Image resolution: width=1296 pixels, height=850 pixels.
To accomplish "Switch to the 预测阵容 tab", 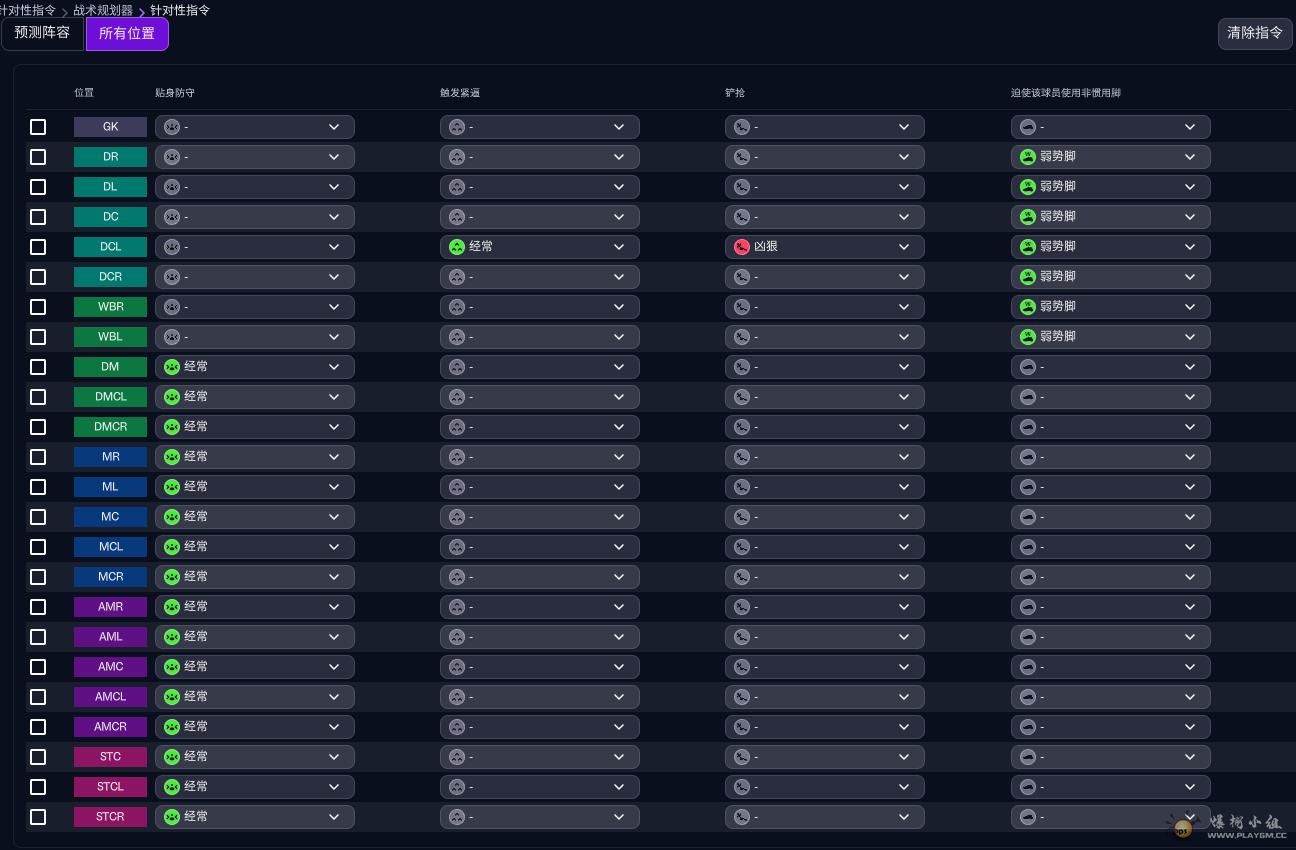I will (42, 33).
